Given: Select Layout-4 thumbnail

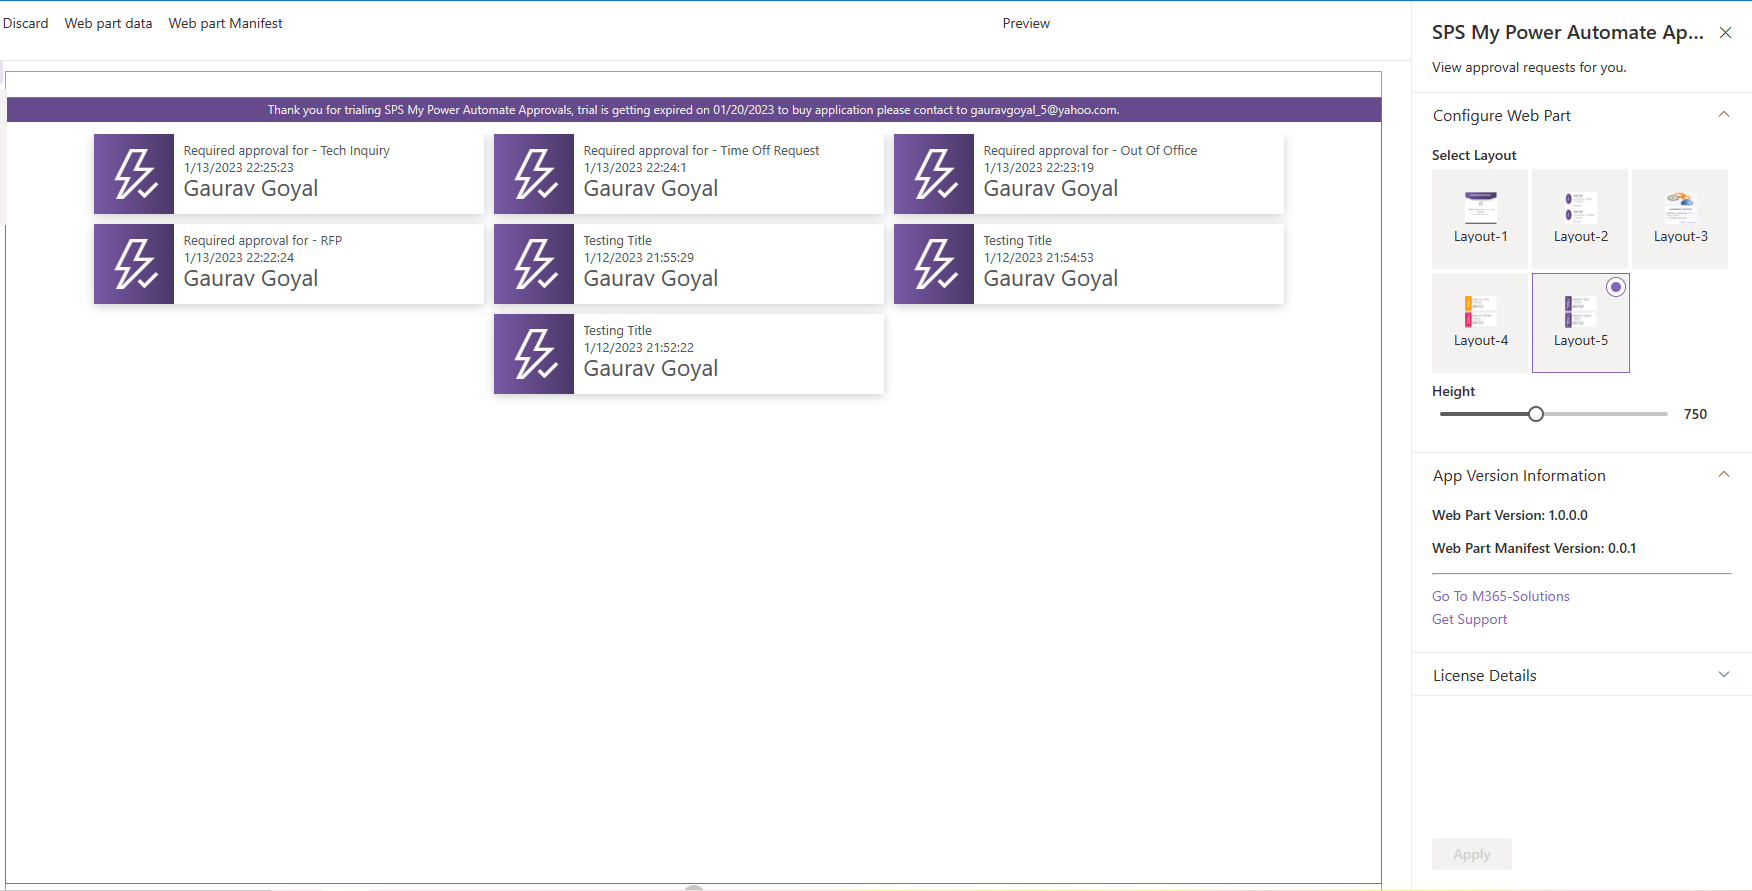Looking at the screenshot, I should pos(1480,322).
